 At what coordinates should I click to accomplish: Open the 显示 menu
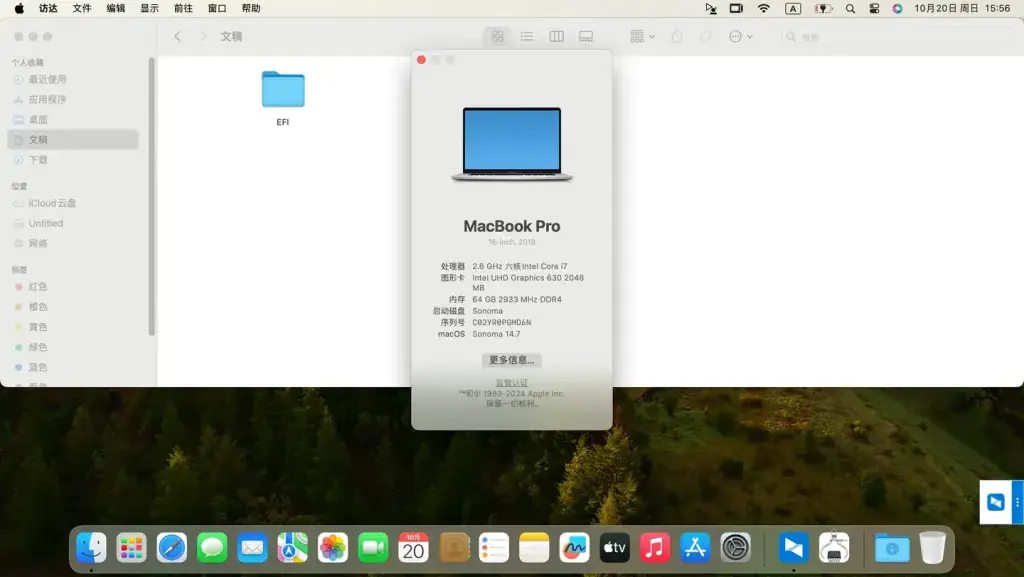(150, 8)
